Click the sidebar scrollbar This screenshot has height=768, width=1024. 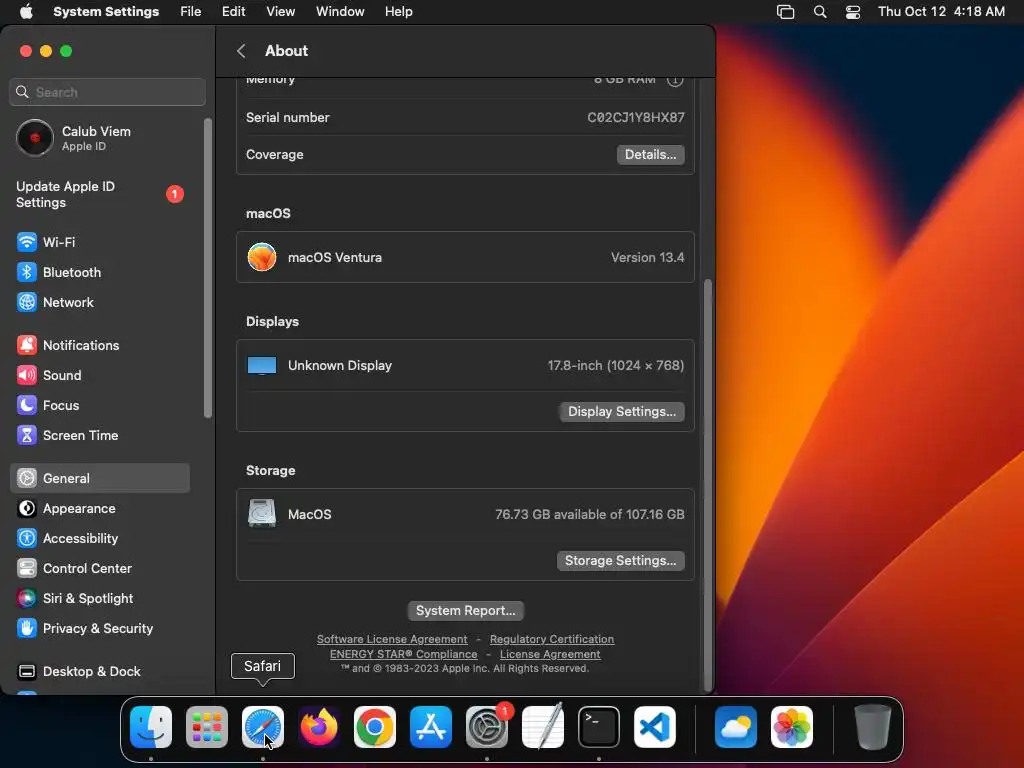point(208,268)
